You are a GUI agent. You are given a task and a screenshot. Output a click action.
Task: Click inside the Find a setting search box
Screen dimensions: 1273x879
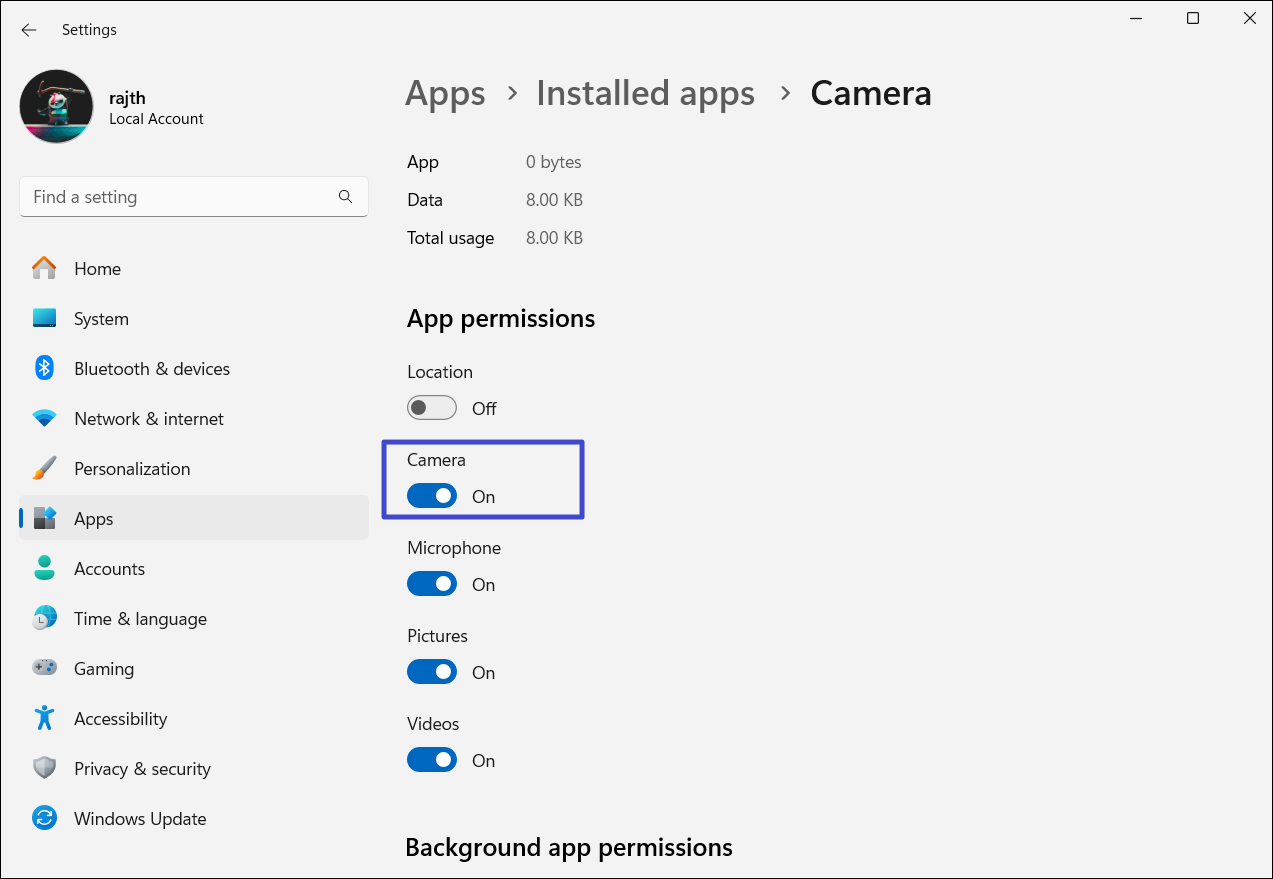(x=180, y=196)
